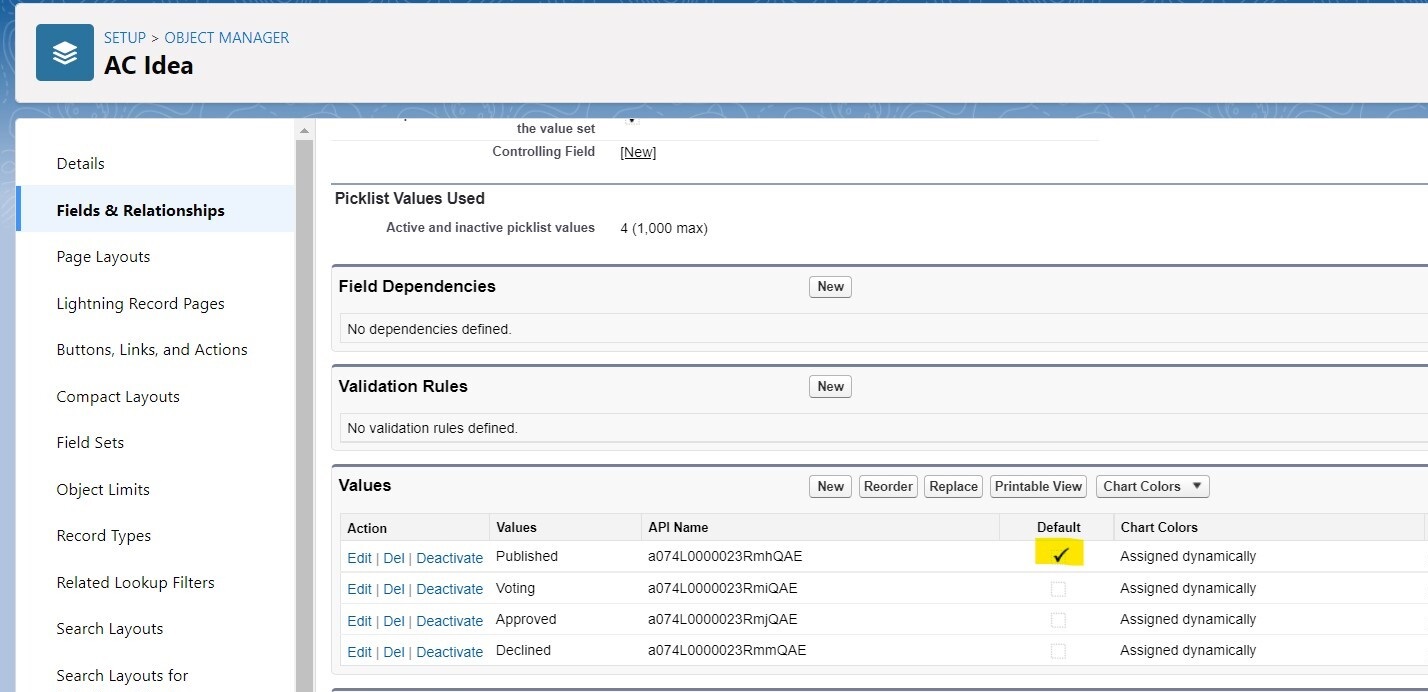Click the Reorder values button

pos(888,486)
